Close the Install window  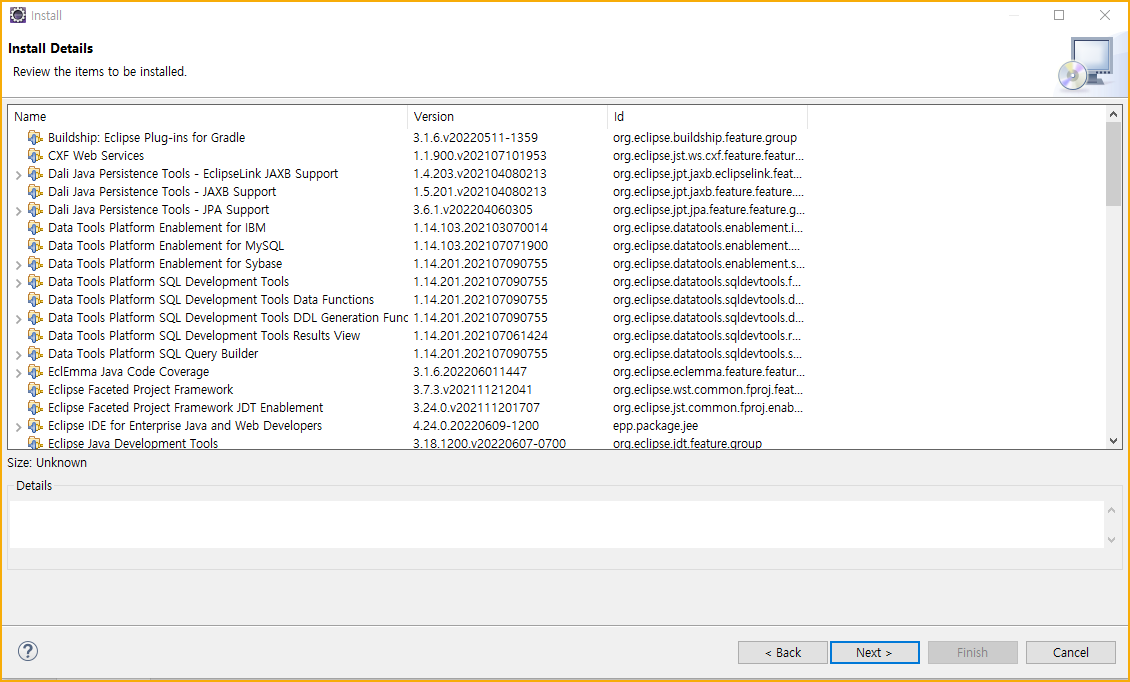click(1105, 15)
